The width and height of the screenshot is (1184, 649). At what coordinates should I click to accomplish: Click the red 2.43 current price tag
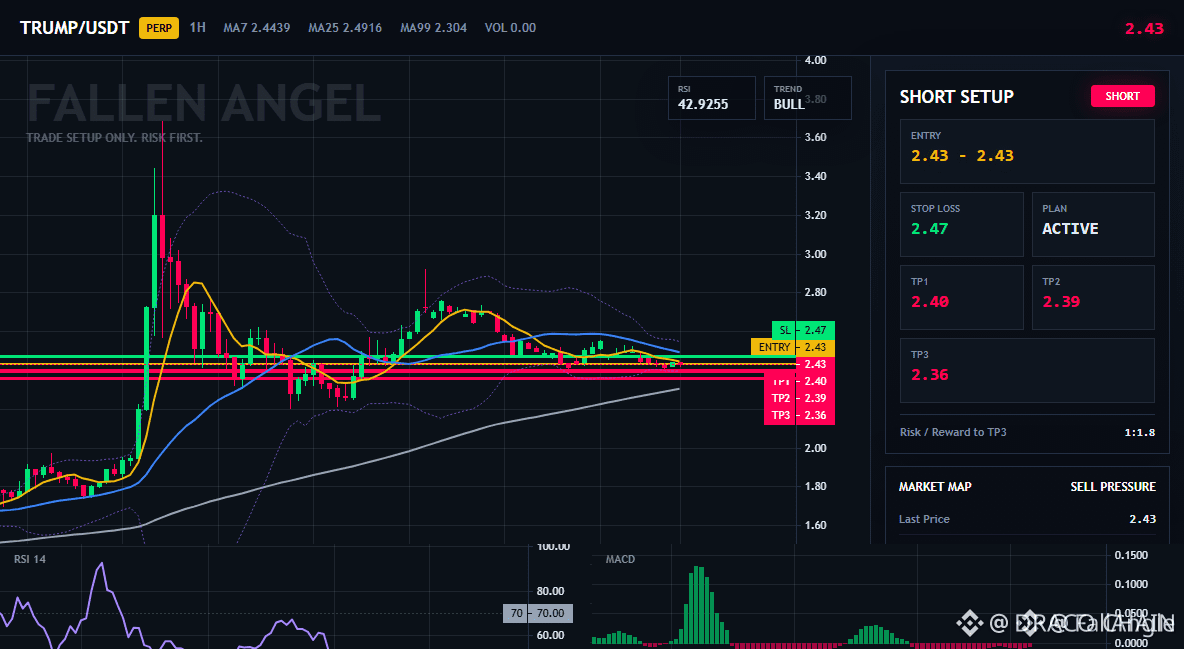click(x=815, y=364)
